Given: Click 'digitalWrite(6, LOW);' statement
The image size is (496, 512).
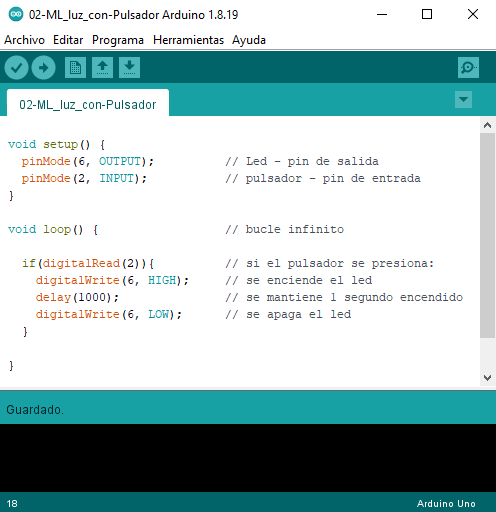Looking at the screenshot, I should pos(109,314).
